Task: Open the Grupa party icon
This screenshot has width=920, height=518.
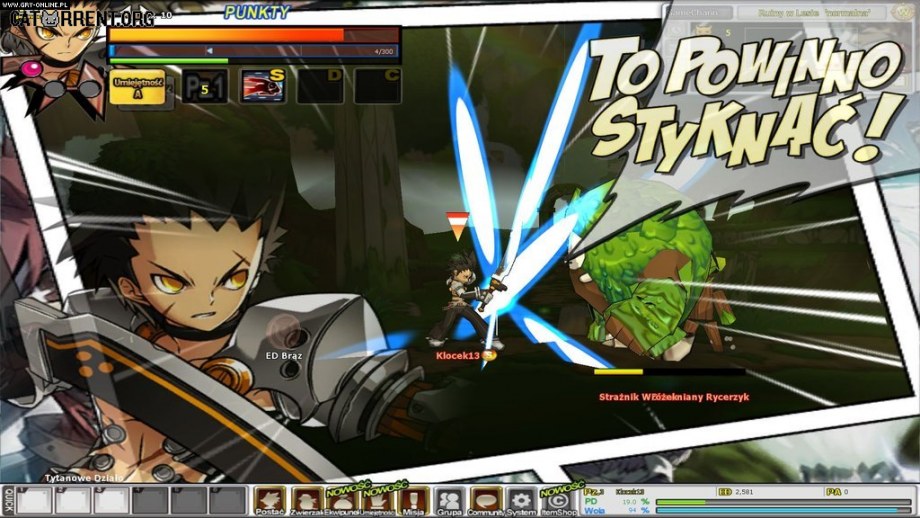Action: click(x=449, y=500)
